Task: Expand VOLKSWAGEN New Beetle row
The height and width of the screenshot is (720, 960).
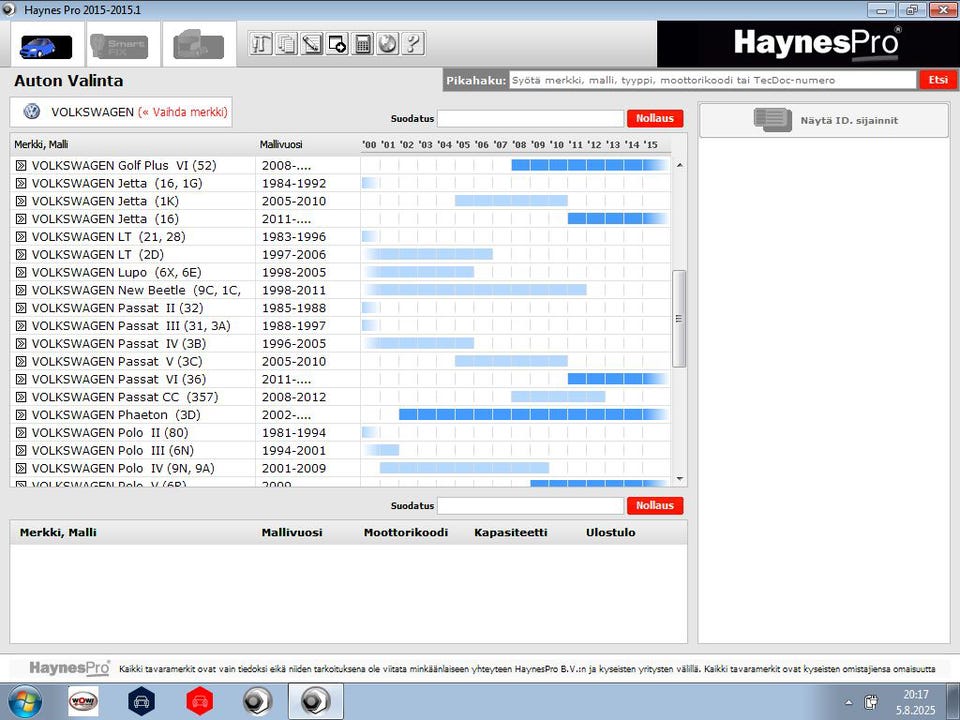Action: [21, 290]
